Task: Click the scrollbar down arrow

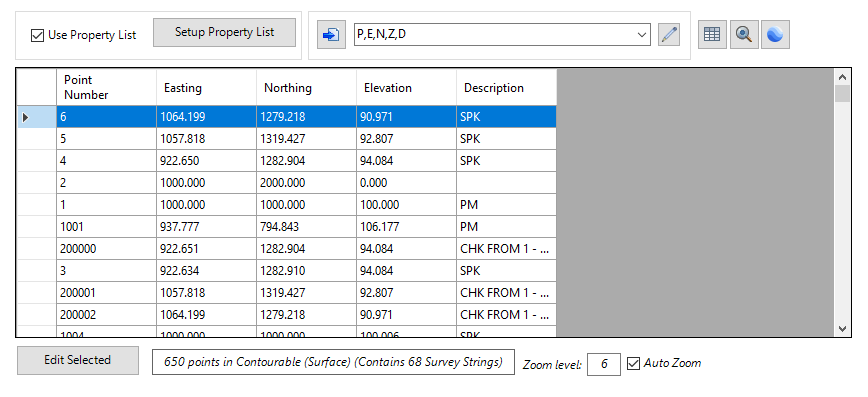Action: coord(842,329)
